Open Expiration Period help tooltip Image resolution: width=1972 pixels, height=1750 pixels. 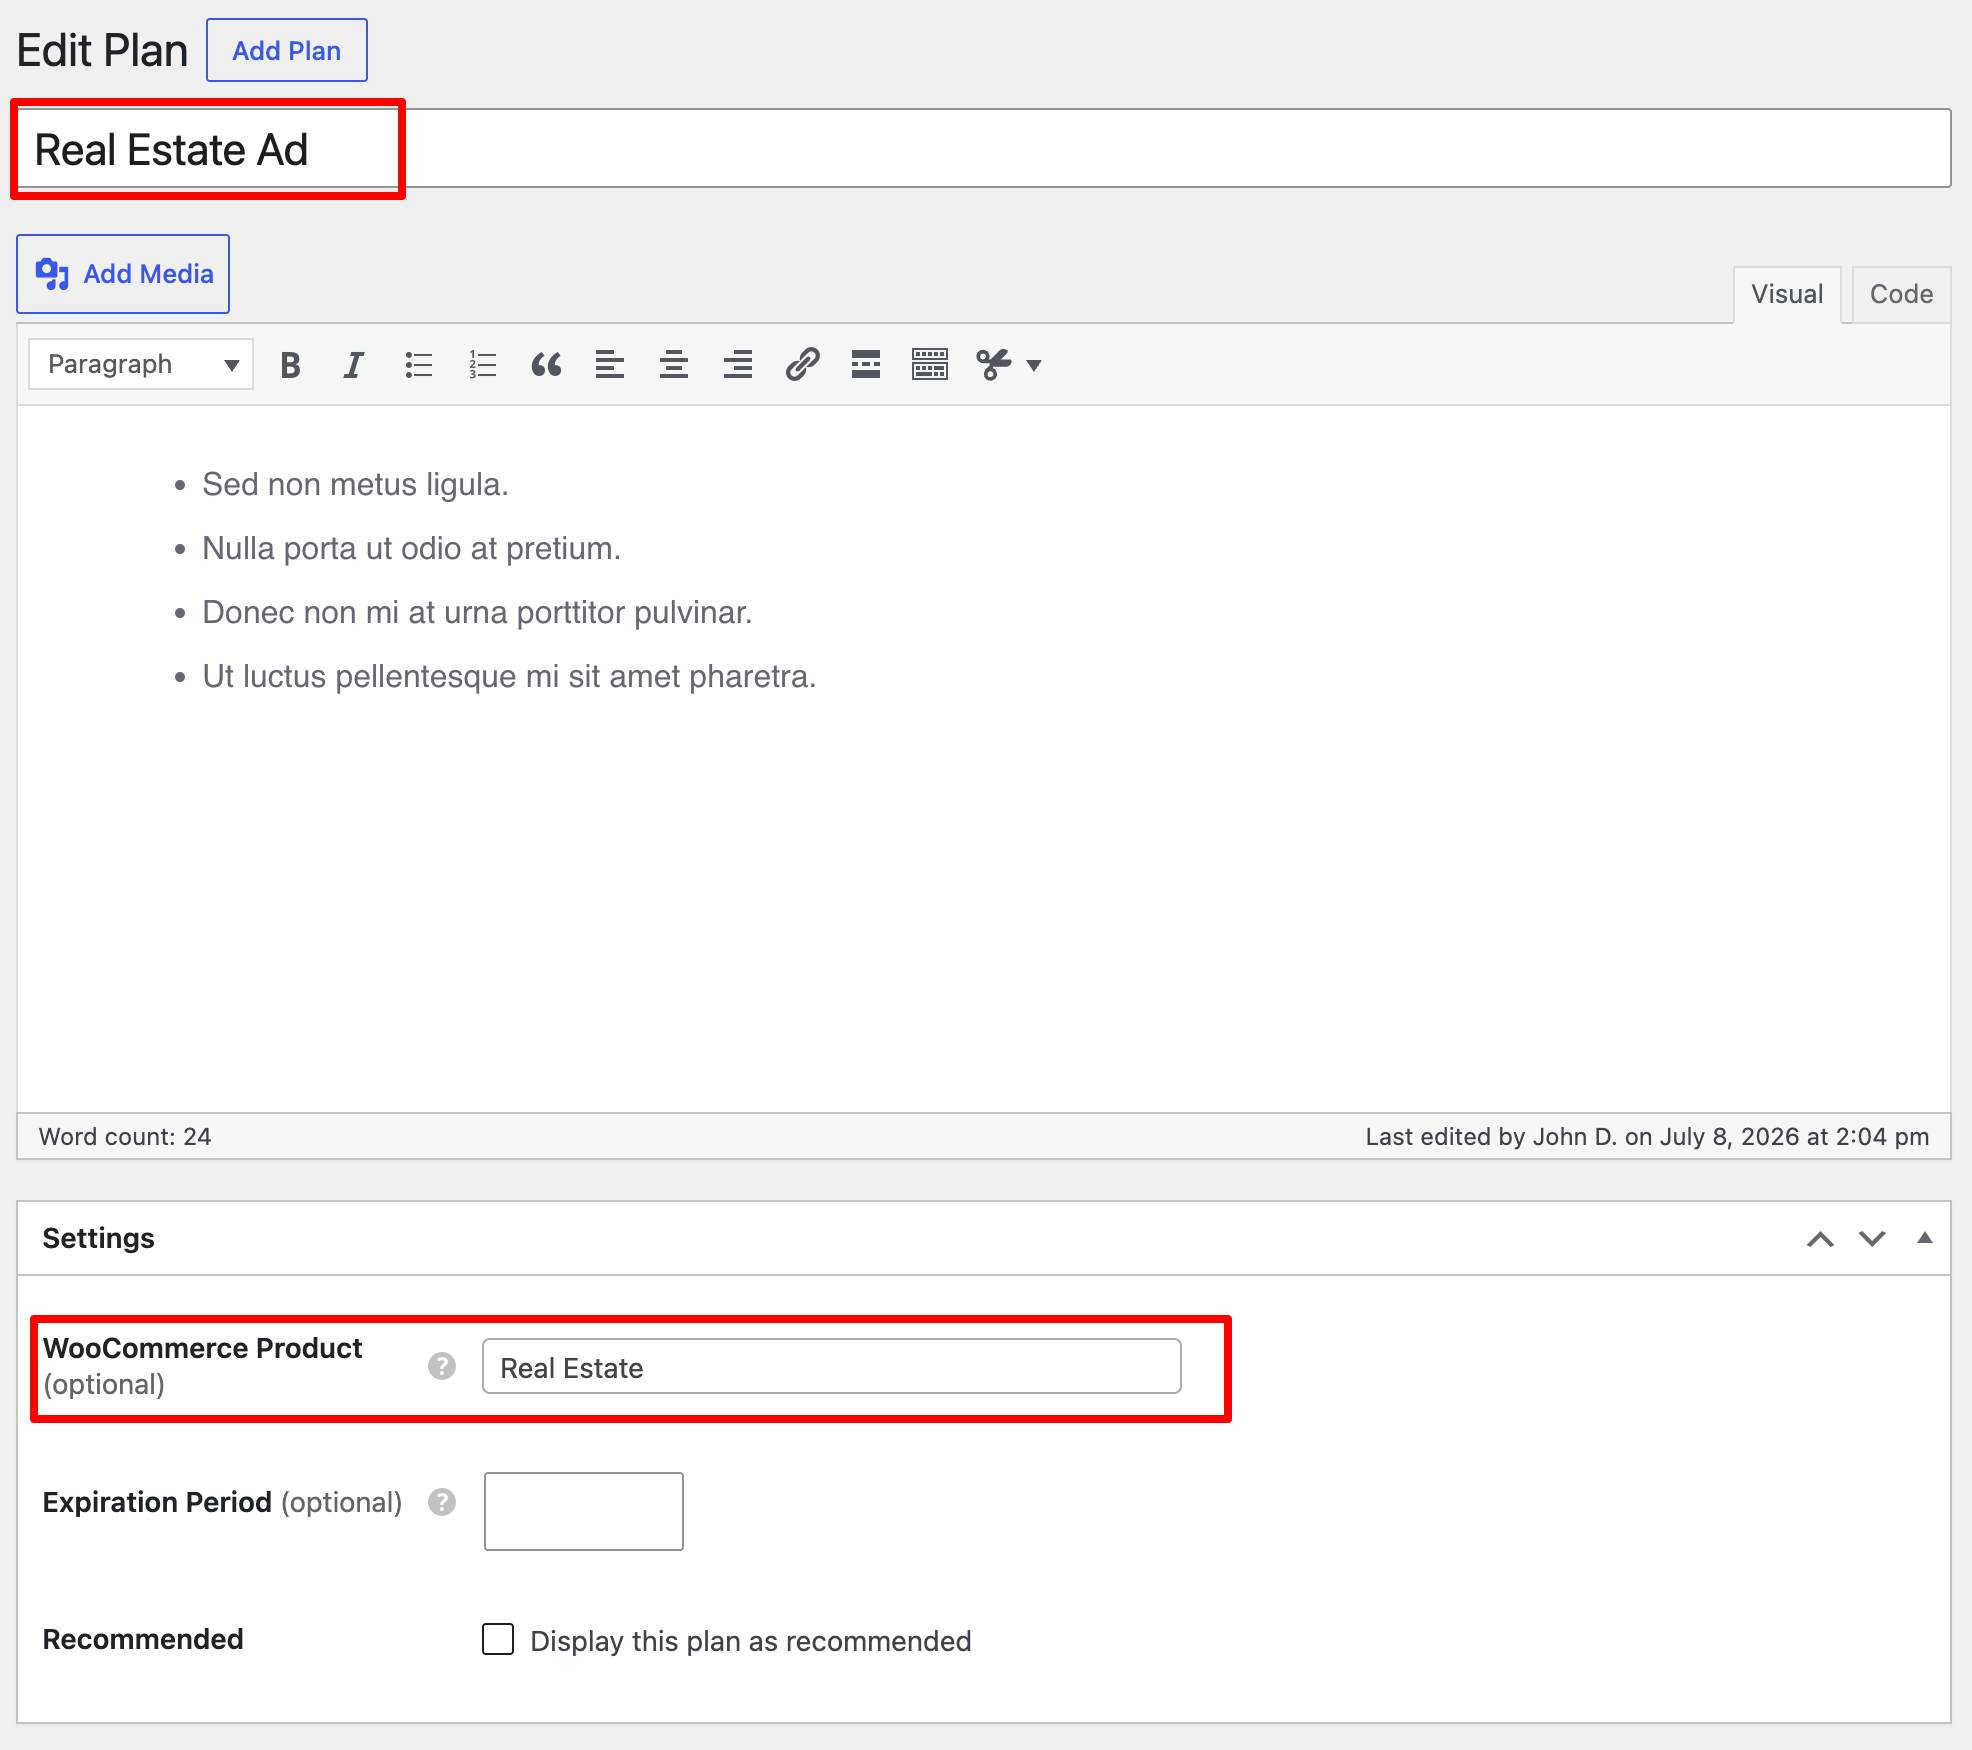[x=442, y=1502]
